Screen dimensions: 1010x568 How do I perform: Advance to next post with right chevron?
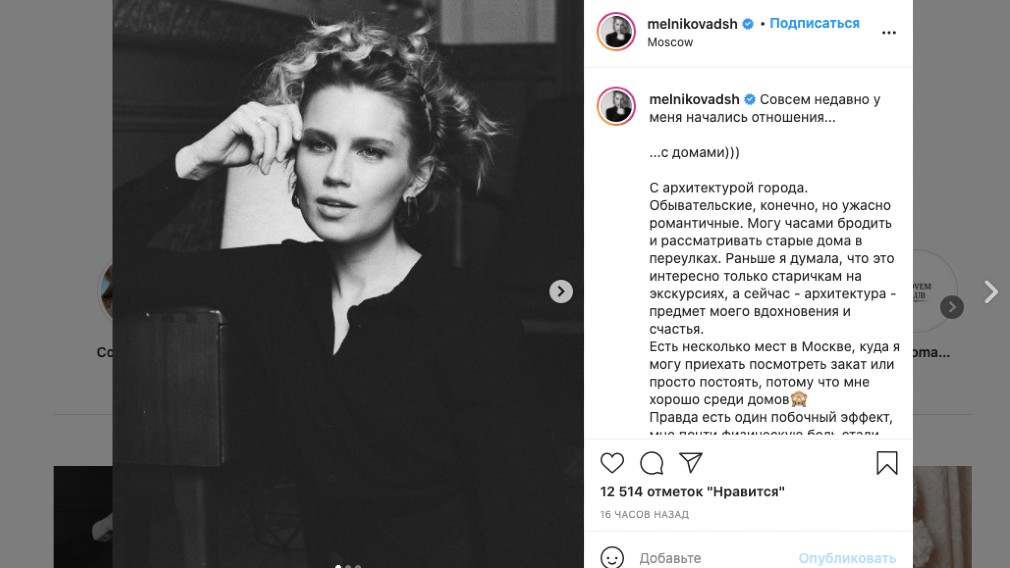coord(991,292)
